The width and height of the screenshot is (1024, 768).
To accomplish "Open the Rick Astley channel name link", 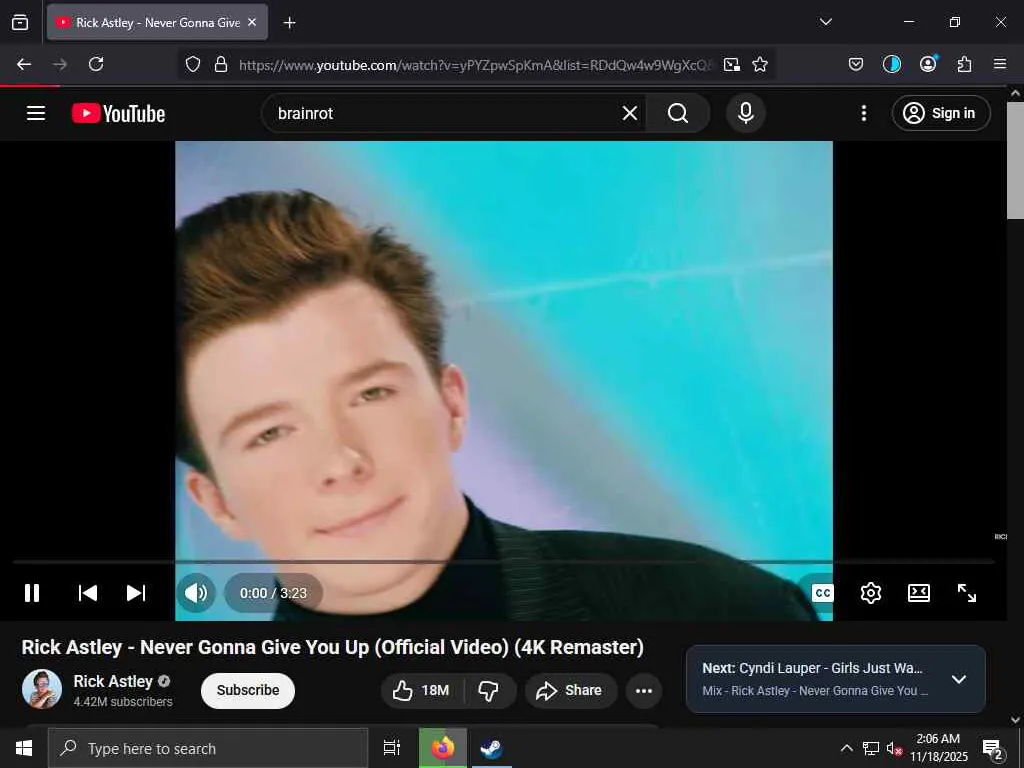I will [x=113, y=681].
